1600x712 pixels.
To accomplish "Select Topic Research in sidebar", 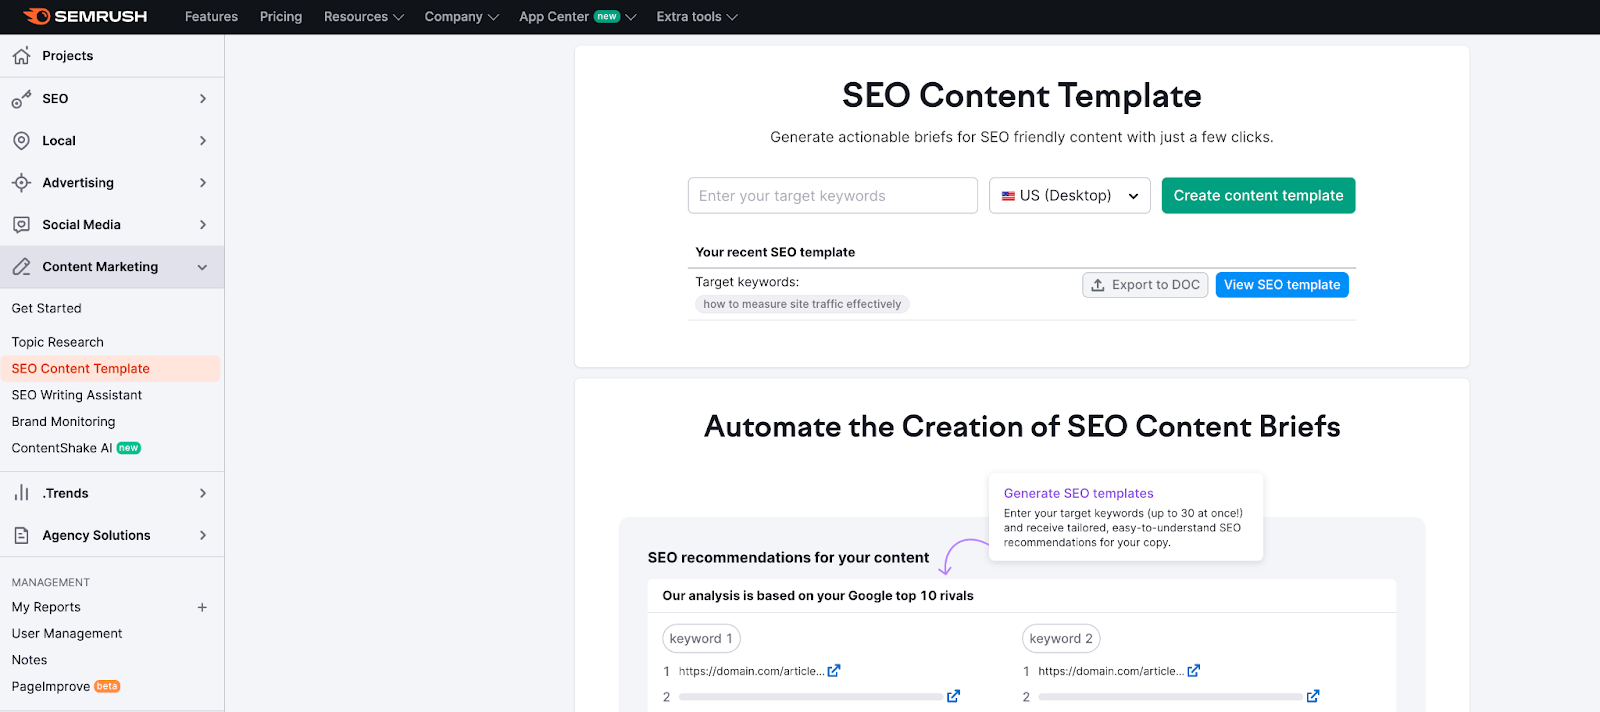I will click(57, 342).
